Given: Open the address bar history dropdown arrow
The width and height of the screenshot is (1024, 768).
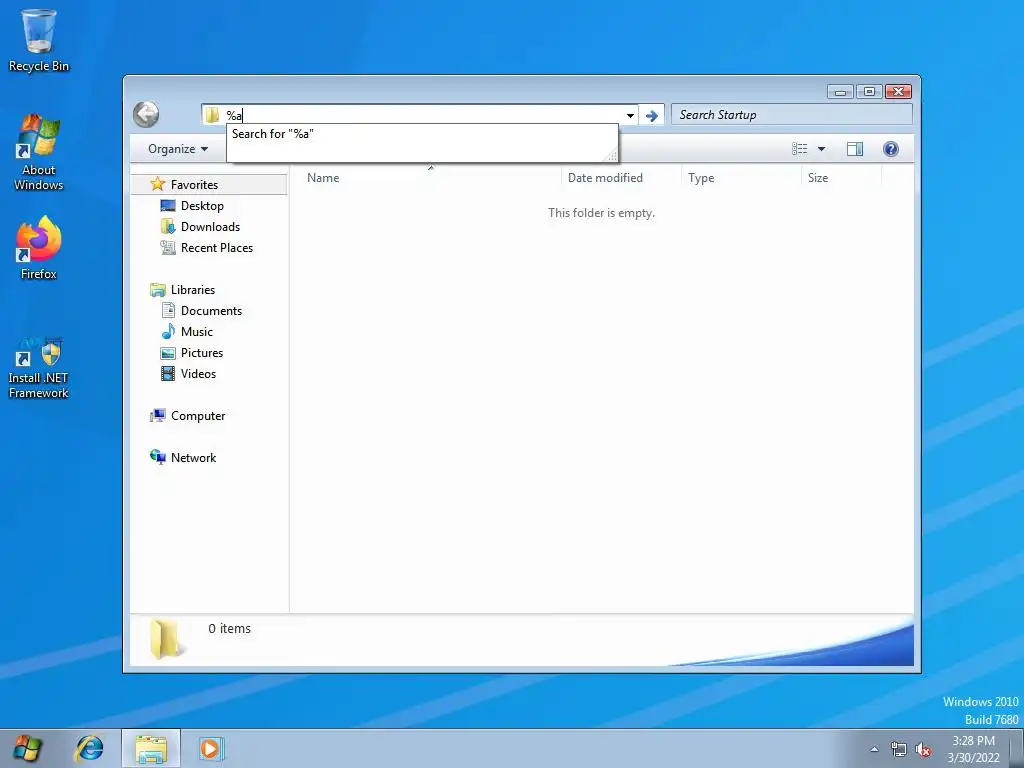Looking at the screenshot, I should pyautogui.click(x=630, y=116).
